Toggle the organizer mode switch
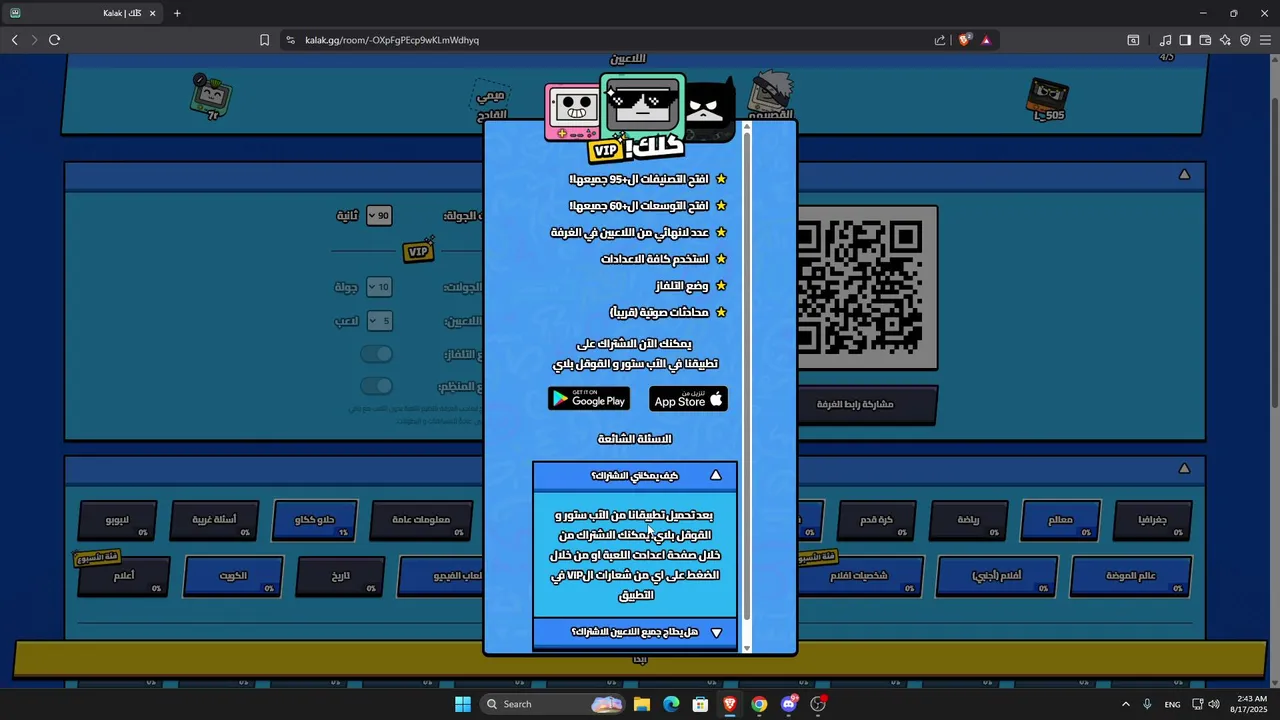The height and width of the screenshot is (720, 1280). tap(377, 386)
